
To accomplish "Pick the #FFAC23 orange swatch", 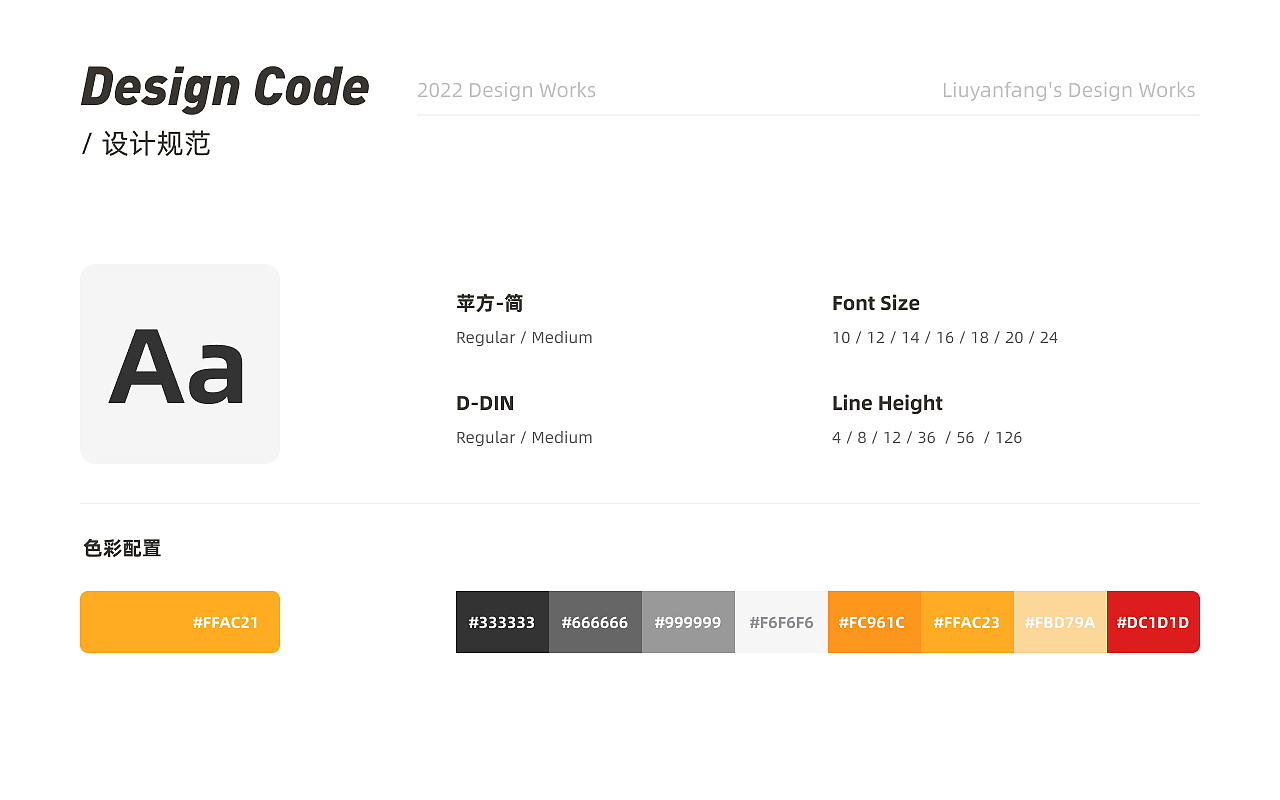I will coord(967,622).
